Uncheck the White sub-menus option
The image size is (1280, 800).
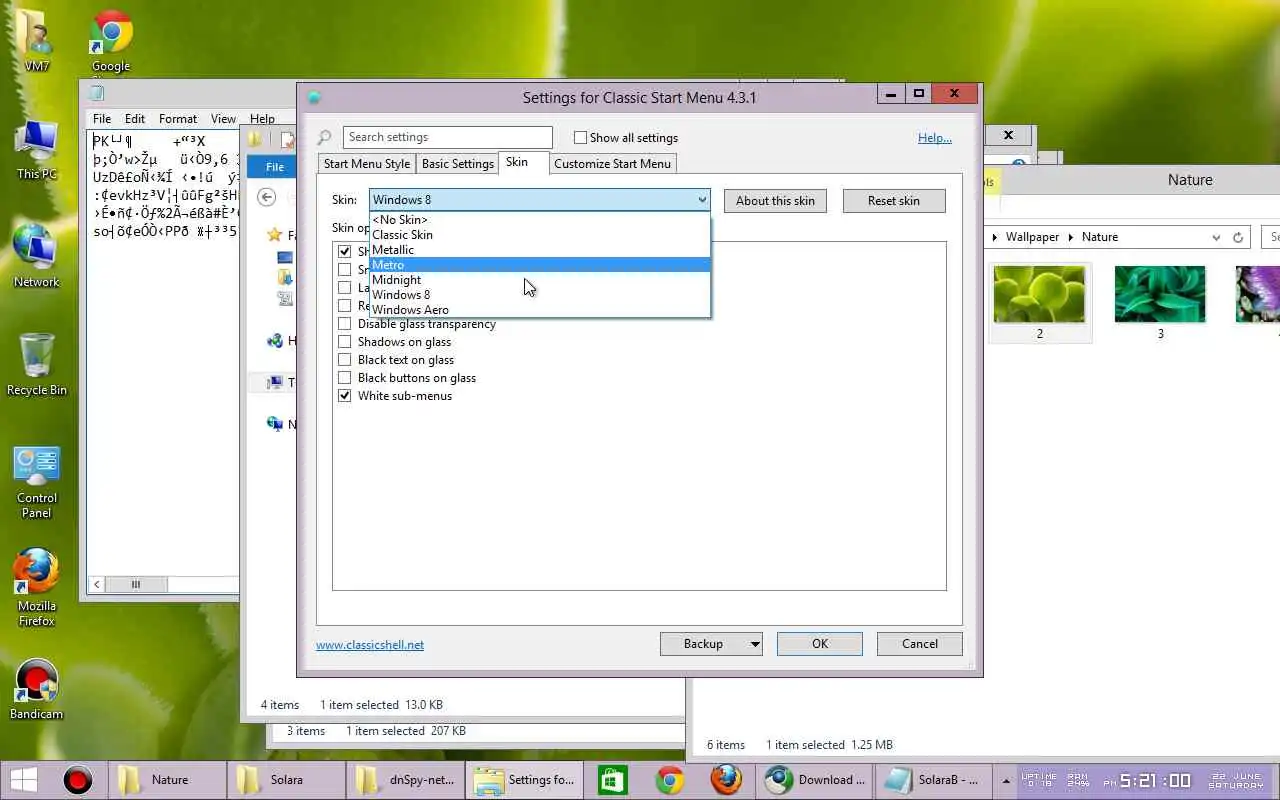click(x=345, y=396)
